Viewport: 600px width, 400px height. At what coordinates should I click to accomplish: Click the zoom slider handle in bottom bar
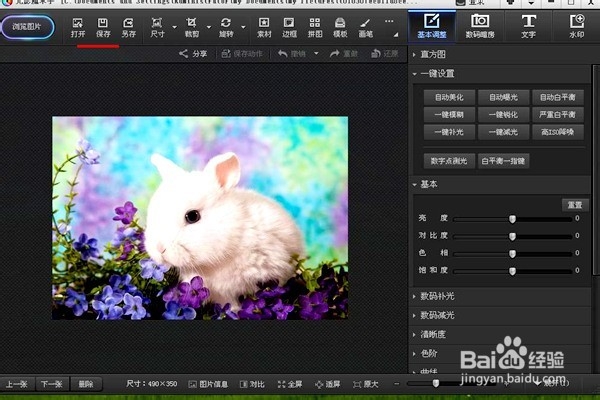(x=436, y=383)
